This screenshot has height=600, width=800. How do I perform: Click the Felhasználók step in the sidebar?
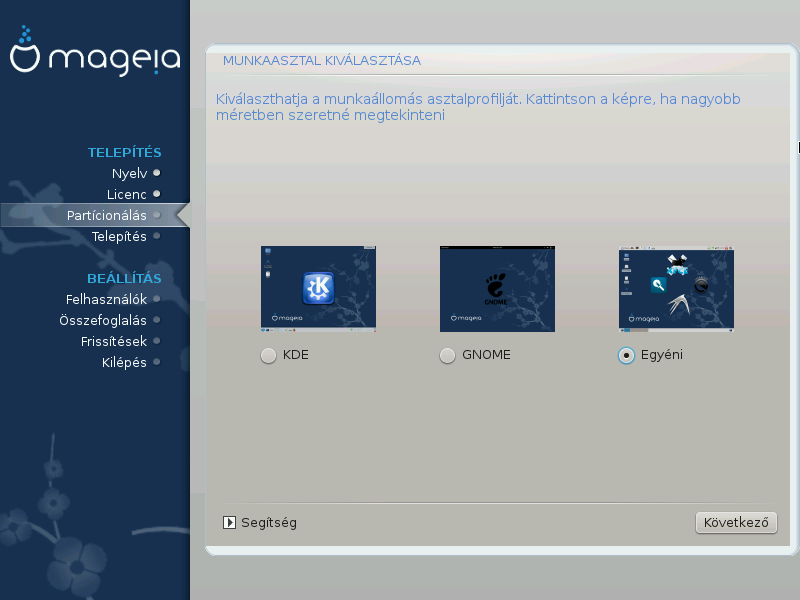click(107, 299)
